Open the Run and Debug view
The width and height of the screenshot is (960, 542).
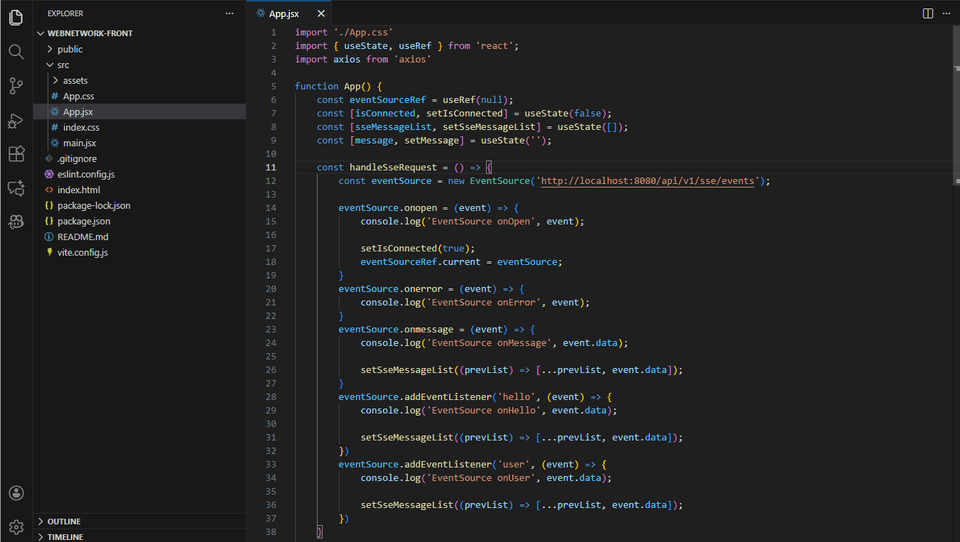tap(16, 120)
